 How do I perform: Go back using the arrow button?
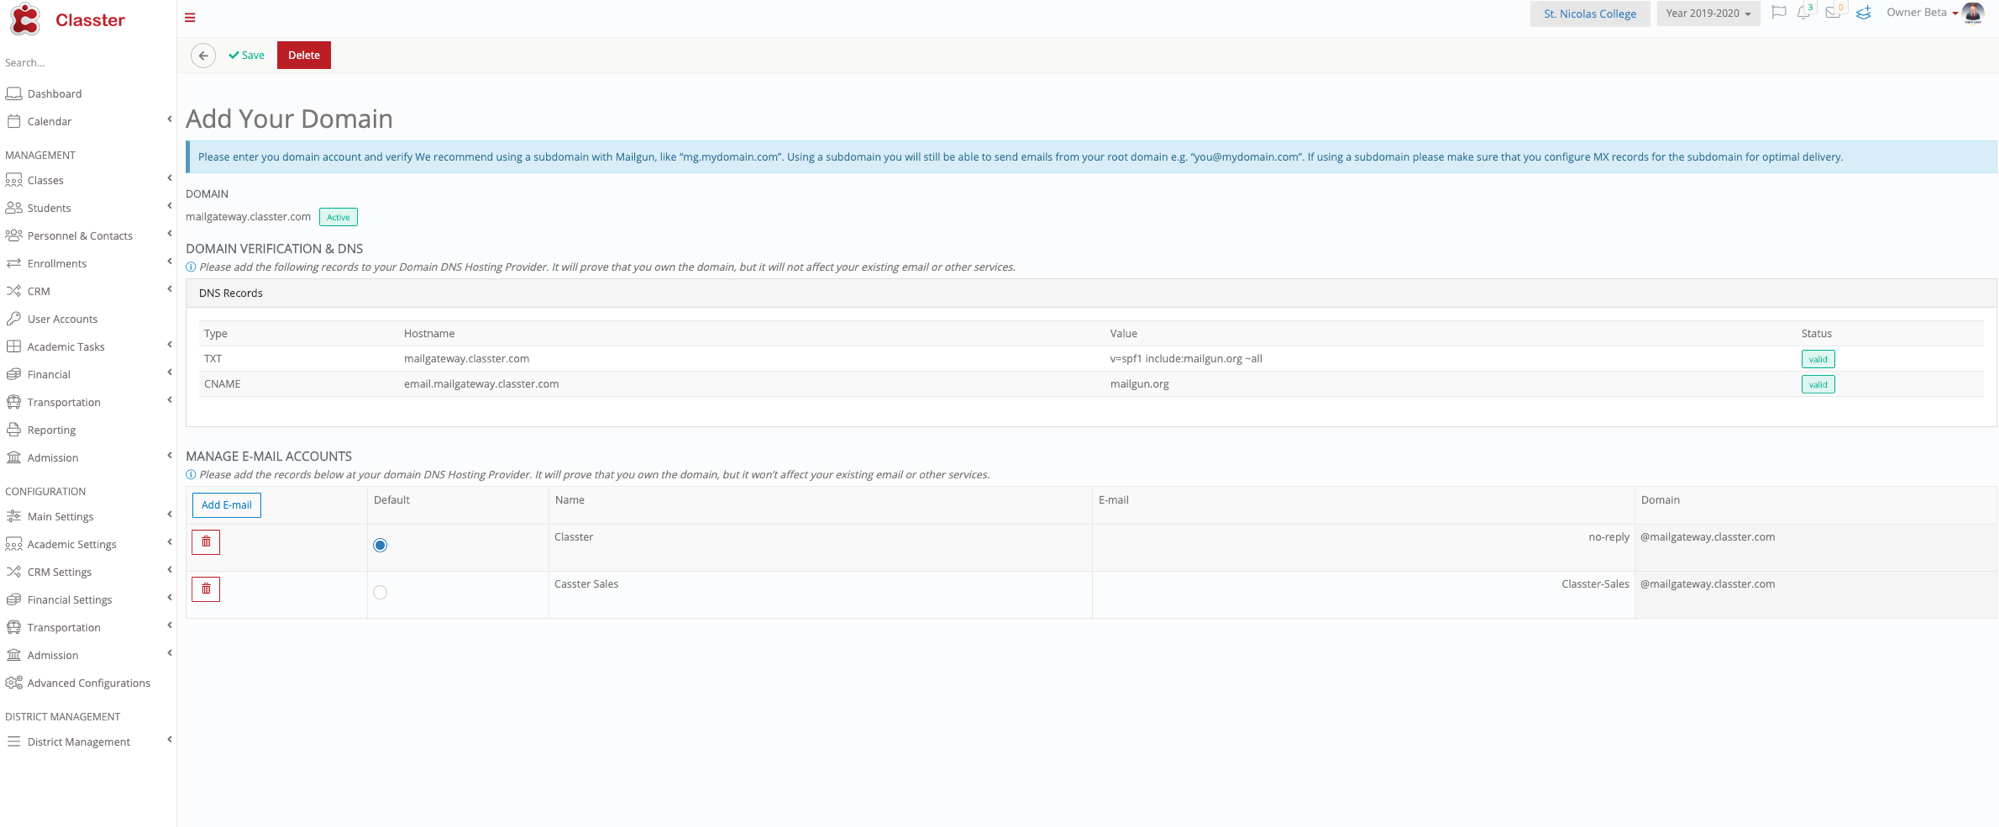pyautogui.click(x=203, y=56)
